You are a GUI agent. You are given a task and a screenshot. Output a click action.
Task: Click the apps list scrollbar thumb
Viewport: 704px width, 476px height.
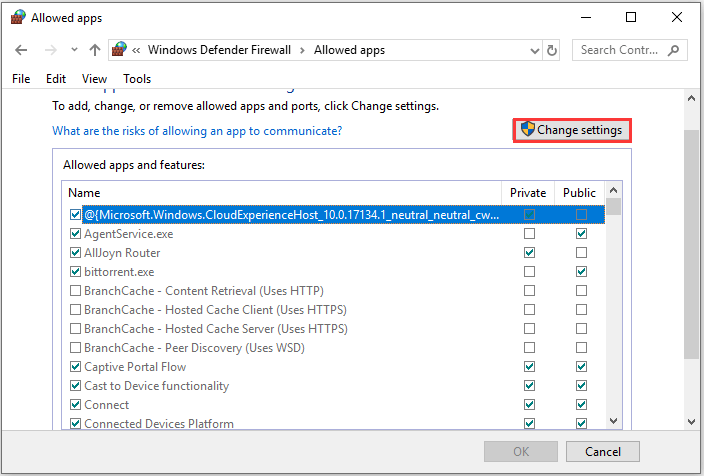click(614, 207)
